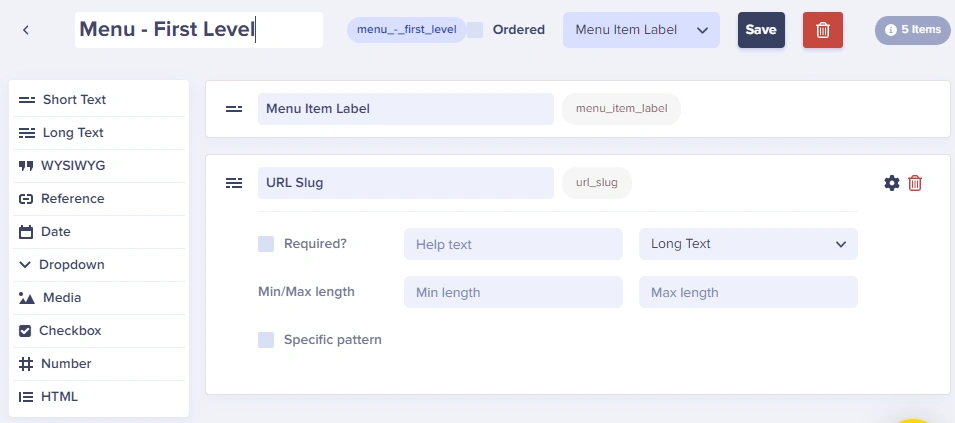This screenshot has width=955, height=423.
Task: Check the Specific pattern option
Action: click(266, 340)
